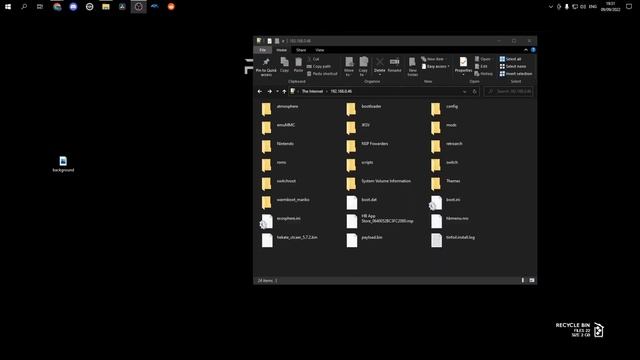Image resolution: width=640 pixels, height=360 pixels.
Task: Open the Recycle Bin desktop widget
Action: click(580, 330)
